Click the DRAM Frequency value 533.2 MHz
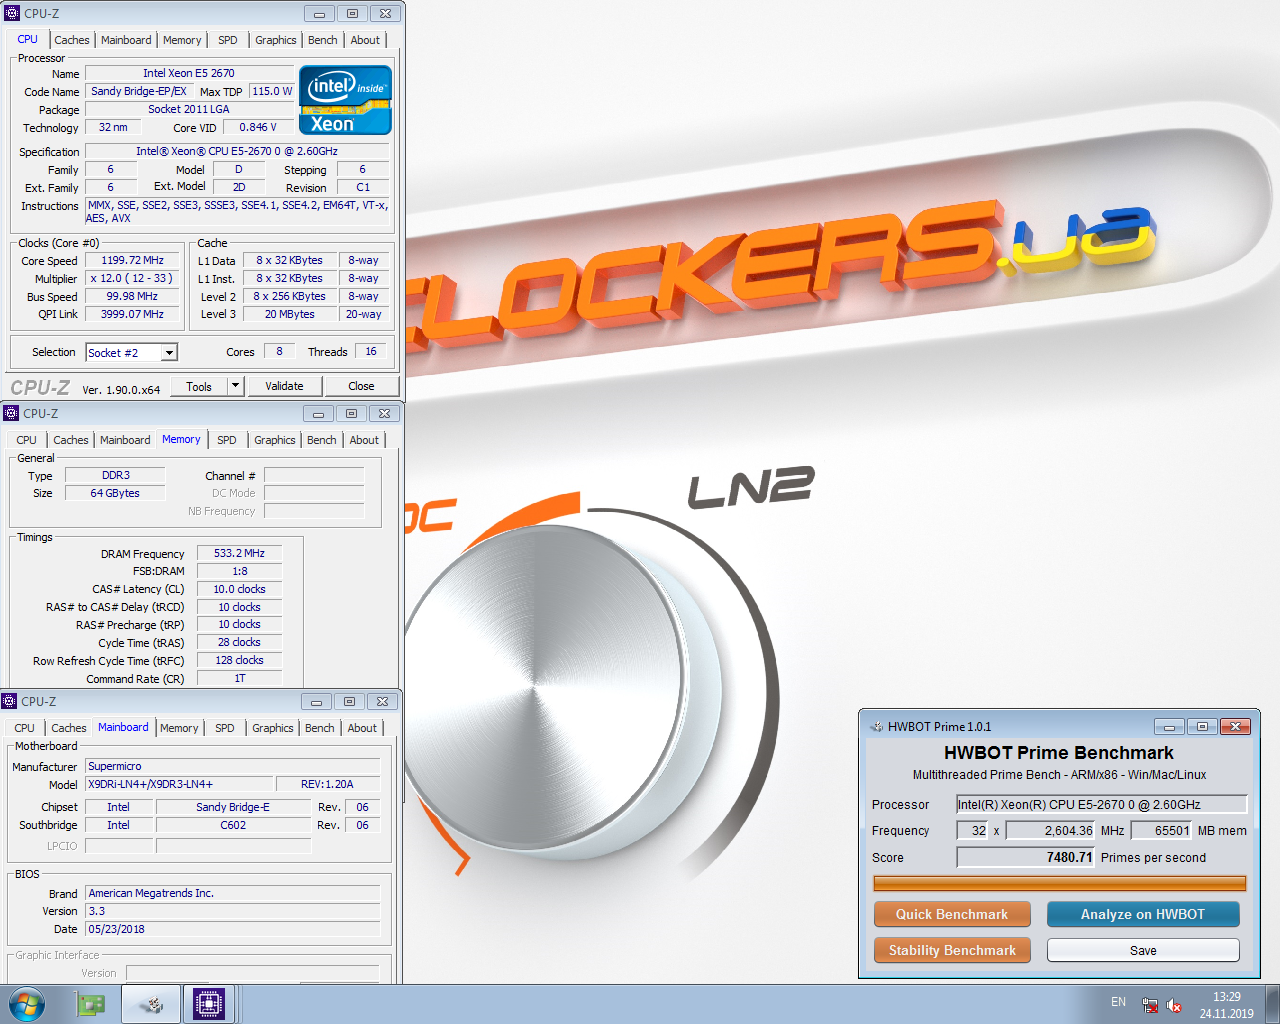This screenshot has width=1280, height=1024. pyautogui.click(x=239, y=553)
